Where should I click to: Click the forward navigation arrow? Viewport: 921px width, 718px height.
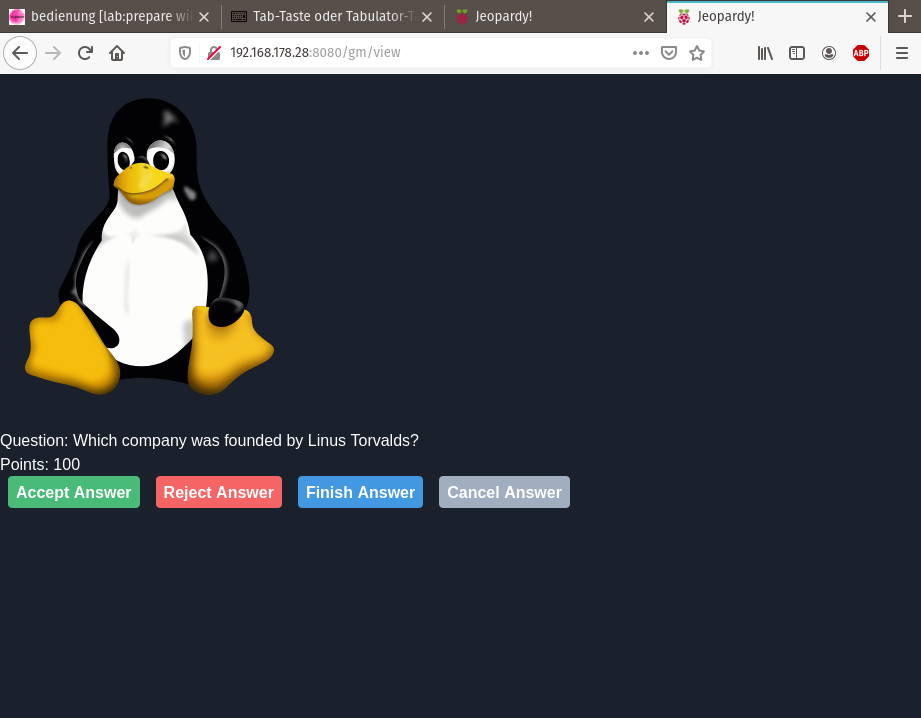pos(53,53)
